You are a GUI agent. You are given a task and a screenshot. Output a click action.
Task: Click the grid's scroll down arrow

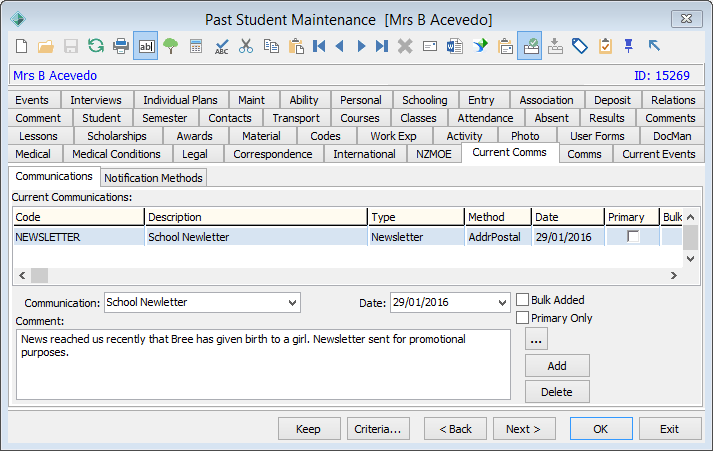point(690,259)
